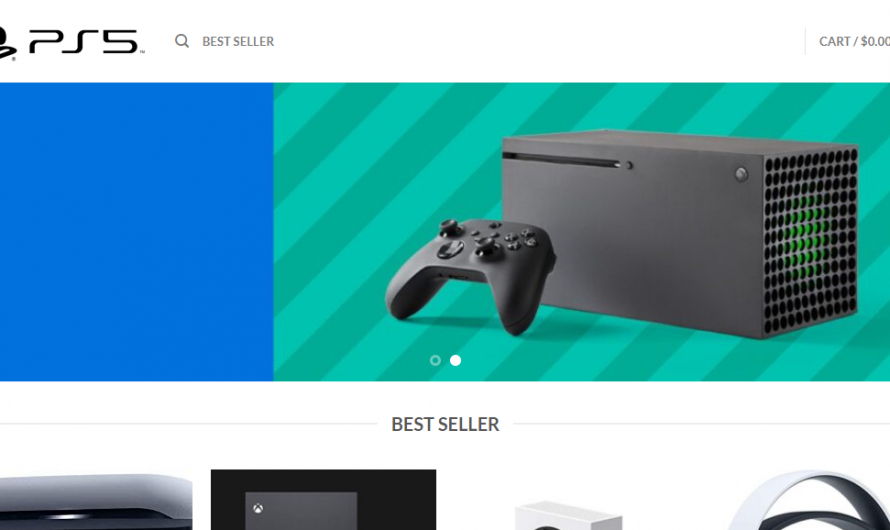The height and width of the screenshot is (530, 890).
Task: Open the white headset product thumbnail
Action: pyautogui.click(x=809, y=500)
